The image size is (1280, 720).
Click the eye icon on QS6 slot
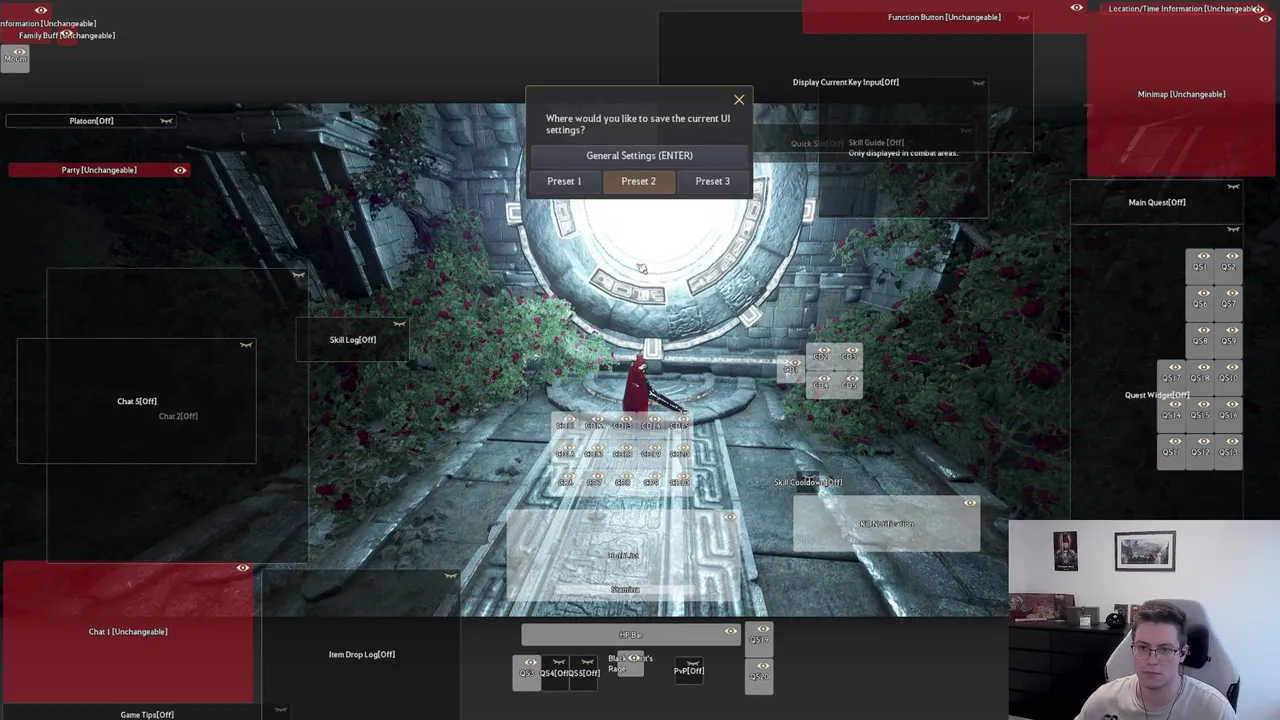(1204, 293)
